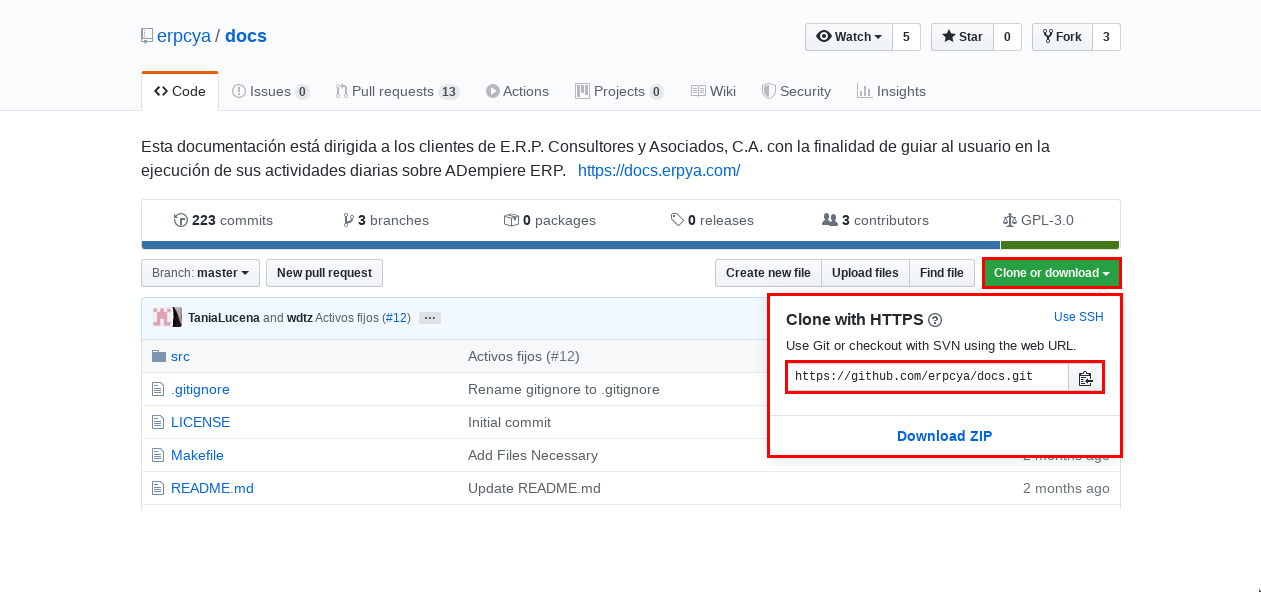Click the help icon beside Clone with HTTPS

tap(936, 320)
